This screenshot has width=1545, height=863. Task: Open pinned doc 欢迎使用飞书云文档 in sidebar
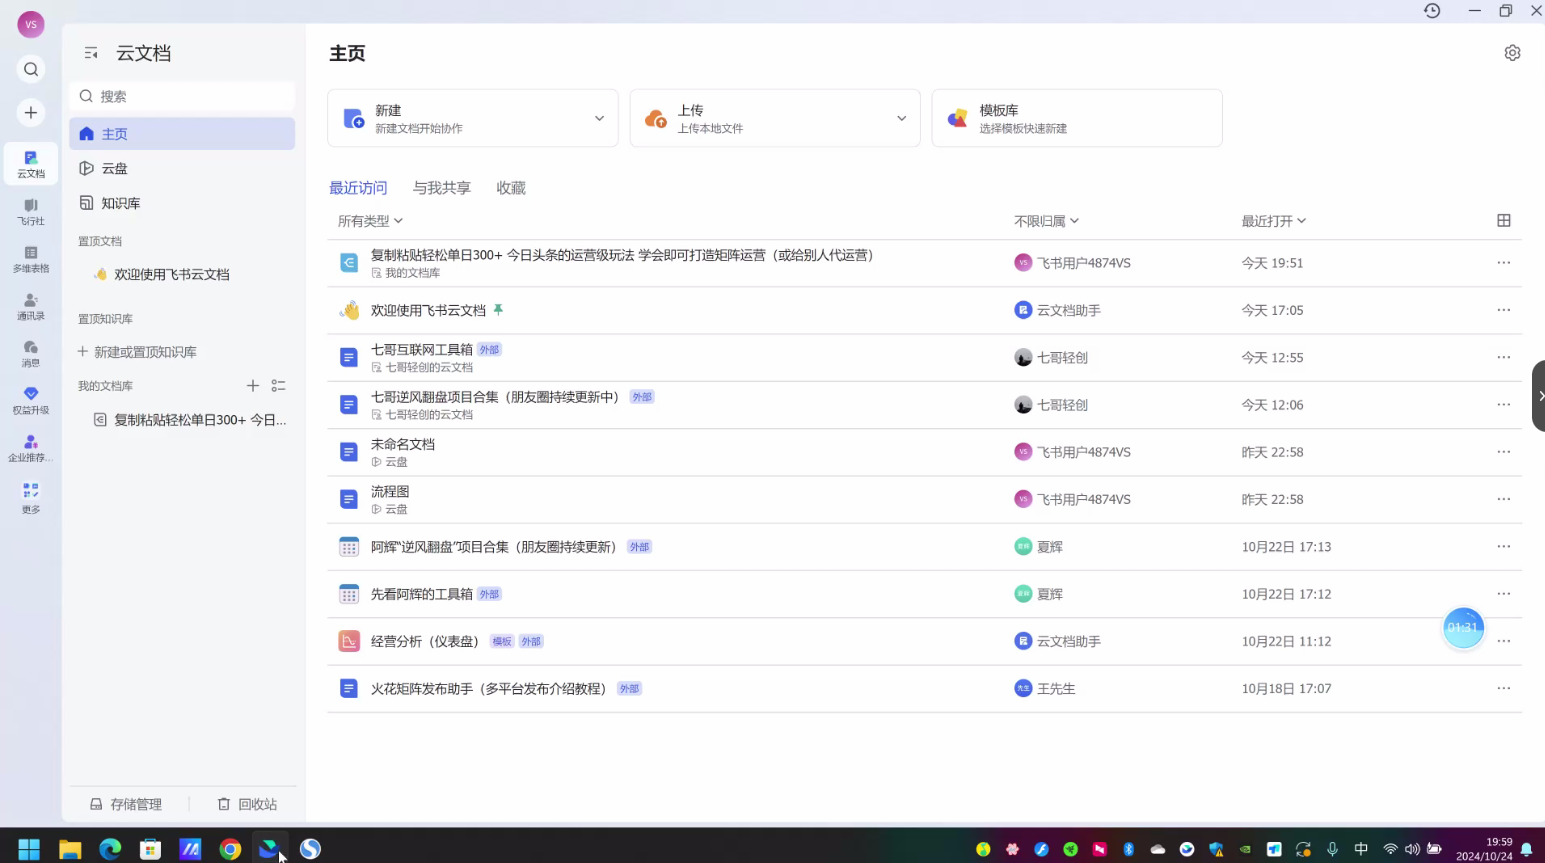click(x=172, y=274)
